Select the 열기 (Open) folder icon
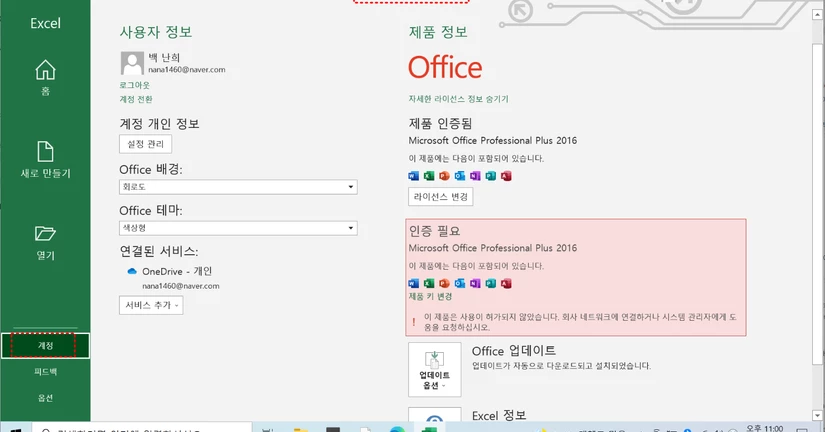 coord(45,233)
